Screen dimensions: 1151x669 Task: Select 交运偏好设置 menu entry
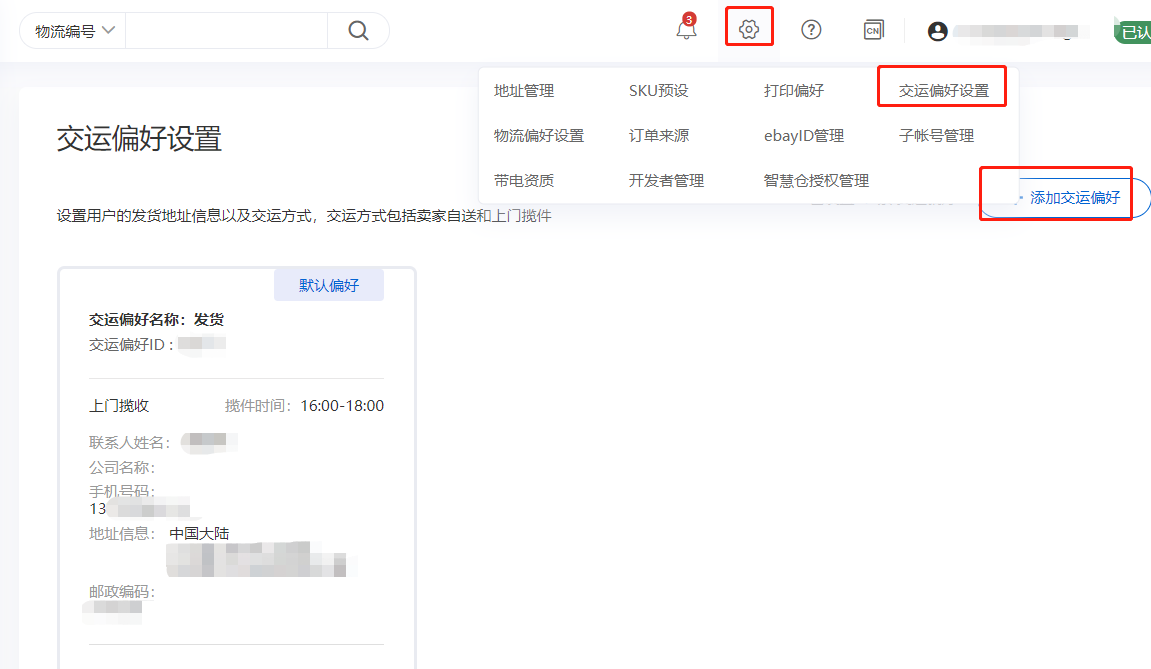pyautogui.click(x=943, y=91)
